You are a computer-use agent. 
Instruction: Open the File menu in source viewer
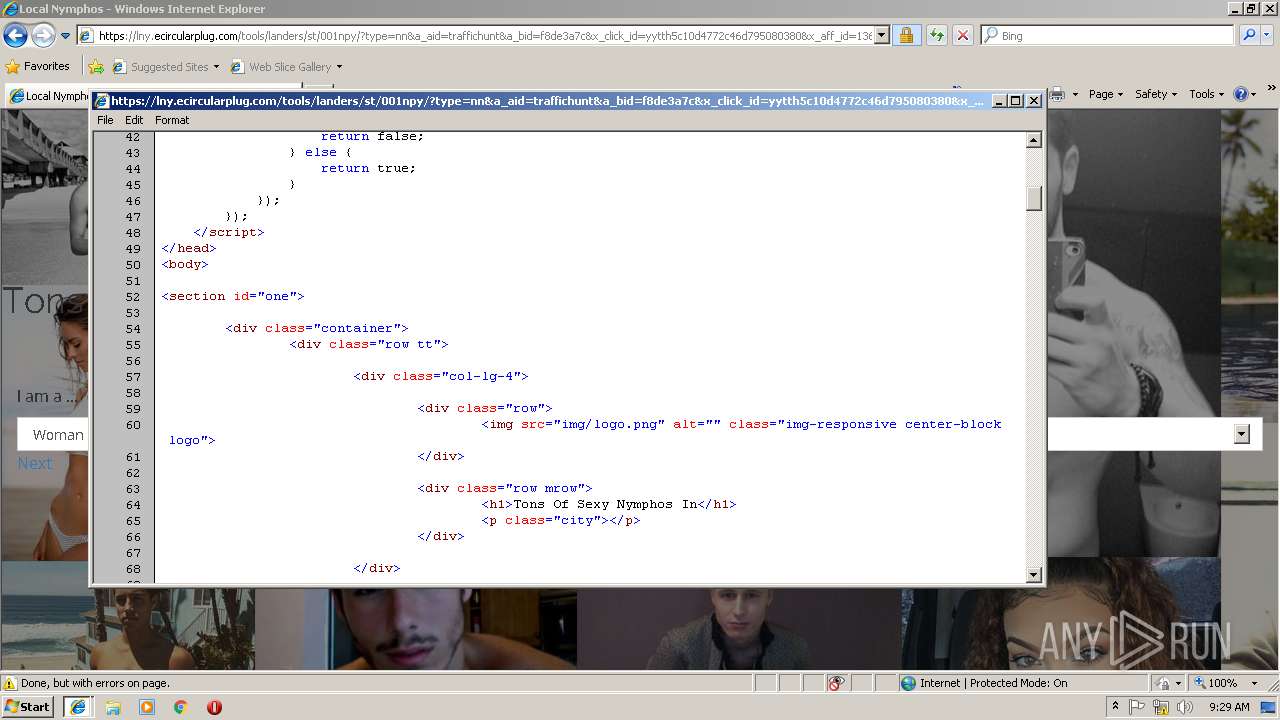pyautogui.click(x=105, y=120)
